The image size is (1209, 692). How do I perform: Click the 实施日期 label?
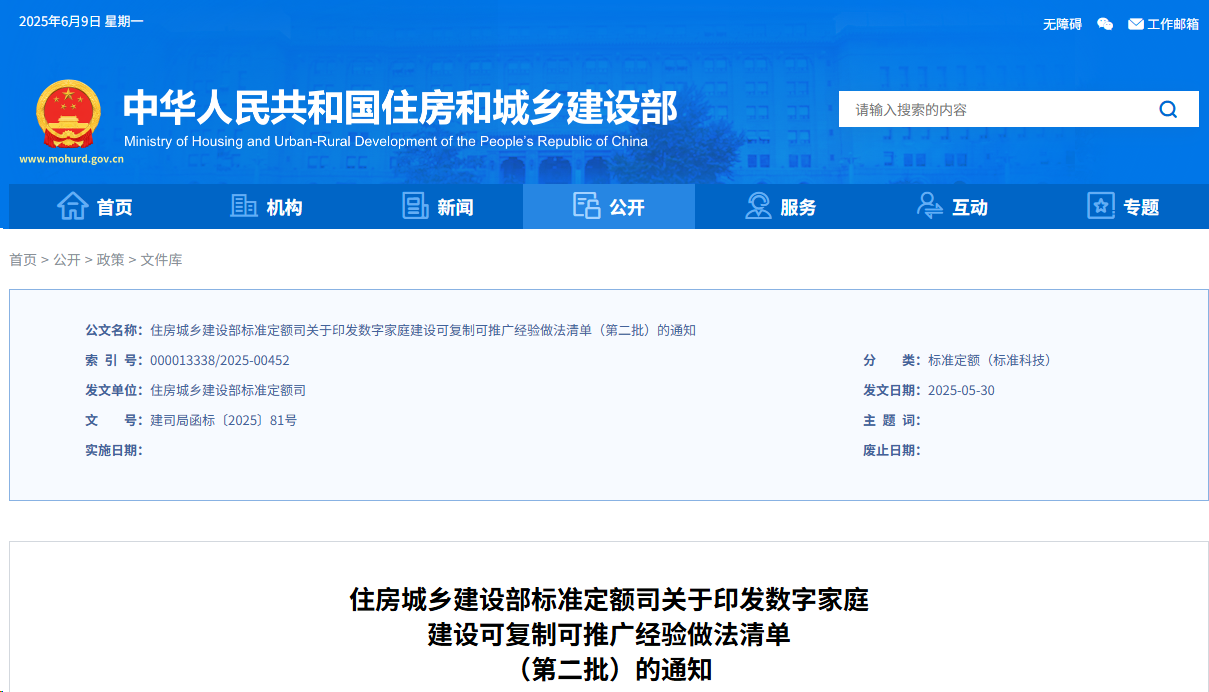[x=113, y=450]
